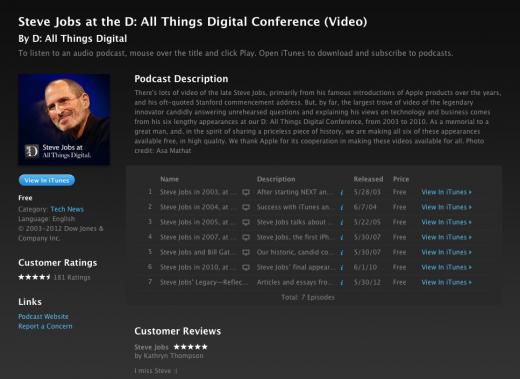Click the video icon for Steve Jobs in 2007

pos(246,237)
